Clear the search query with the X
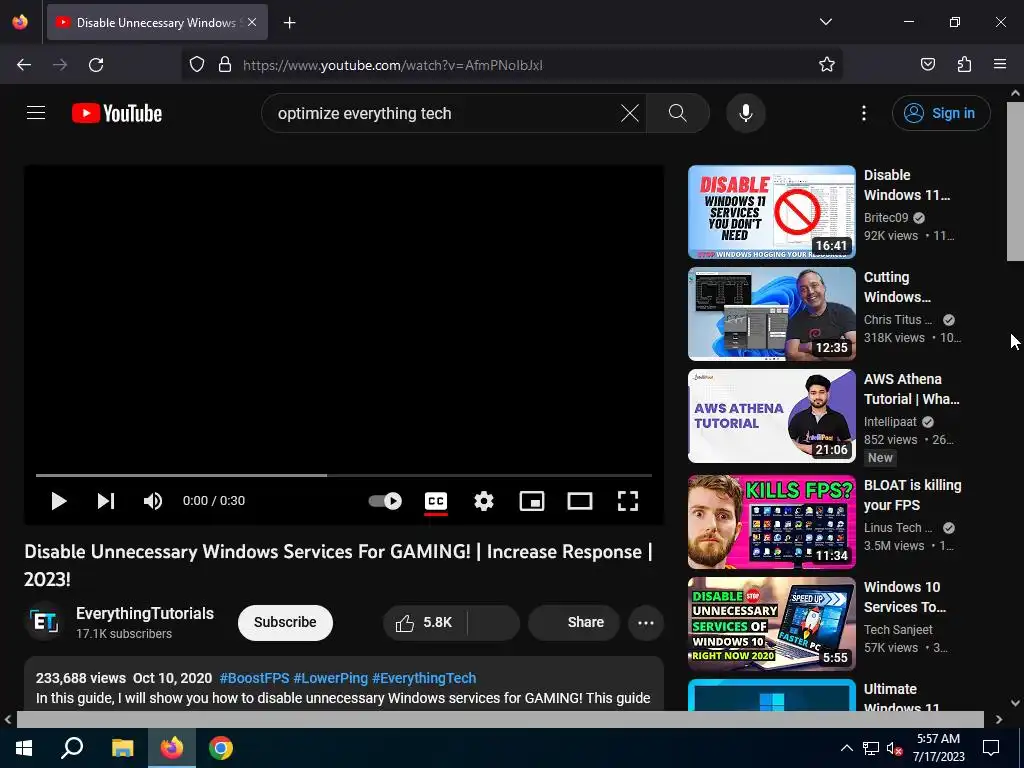 [630, 113]
